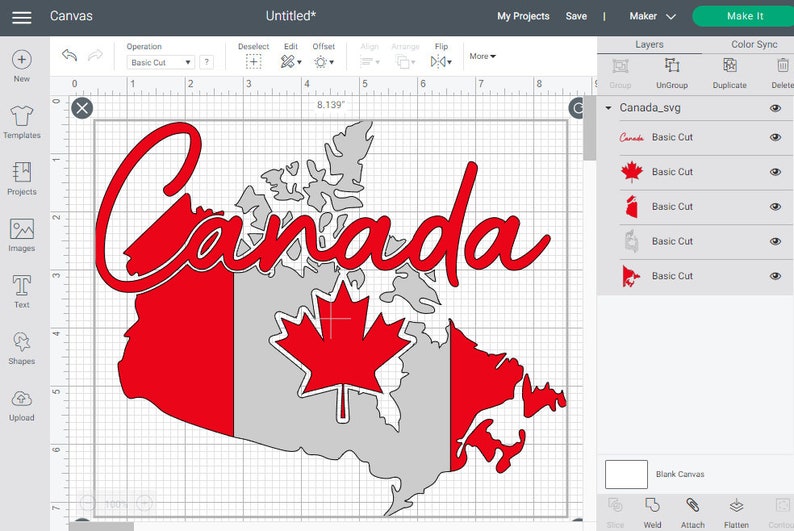Screen dimensions: 794x531
Task: Click the rotate handle on selection
Action: pos(577,108)
